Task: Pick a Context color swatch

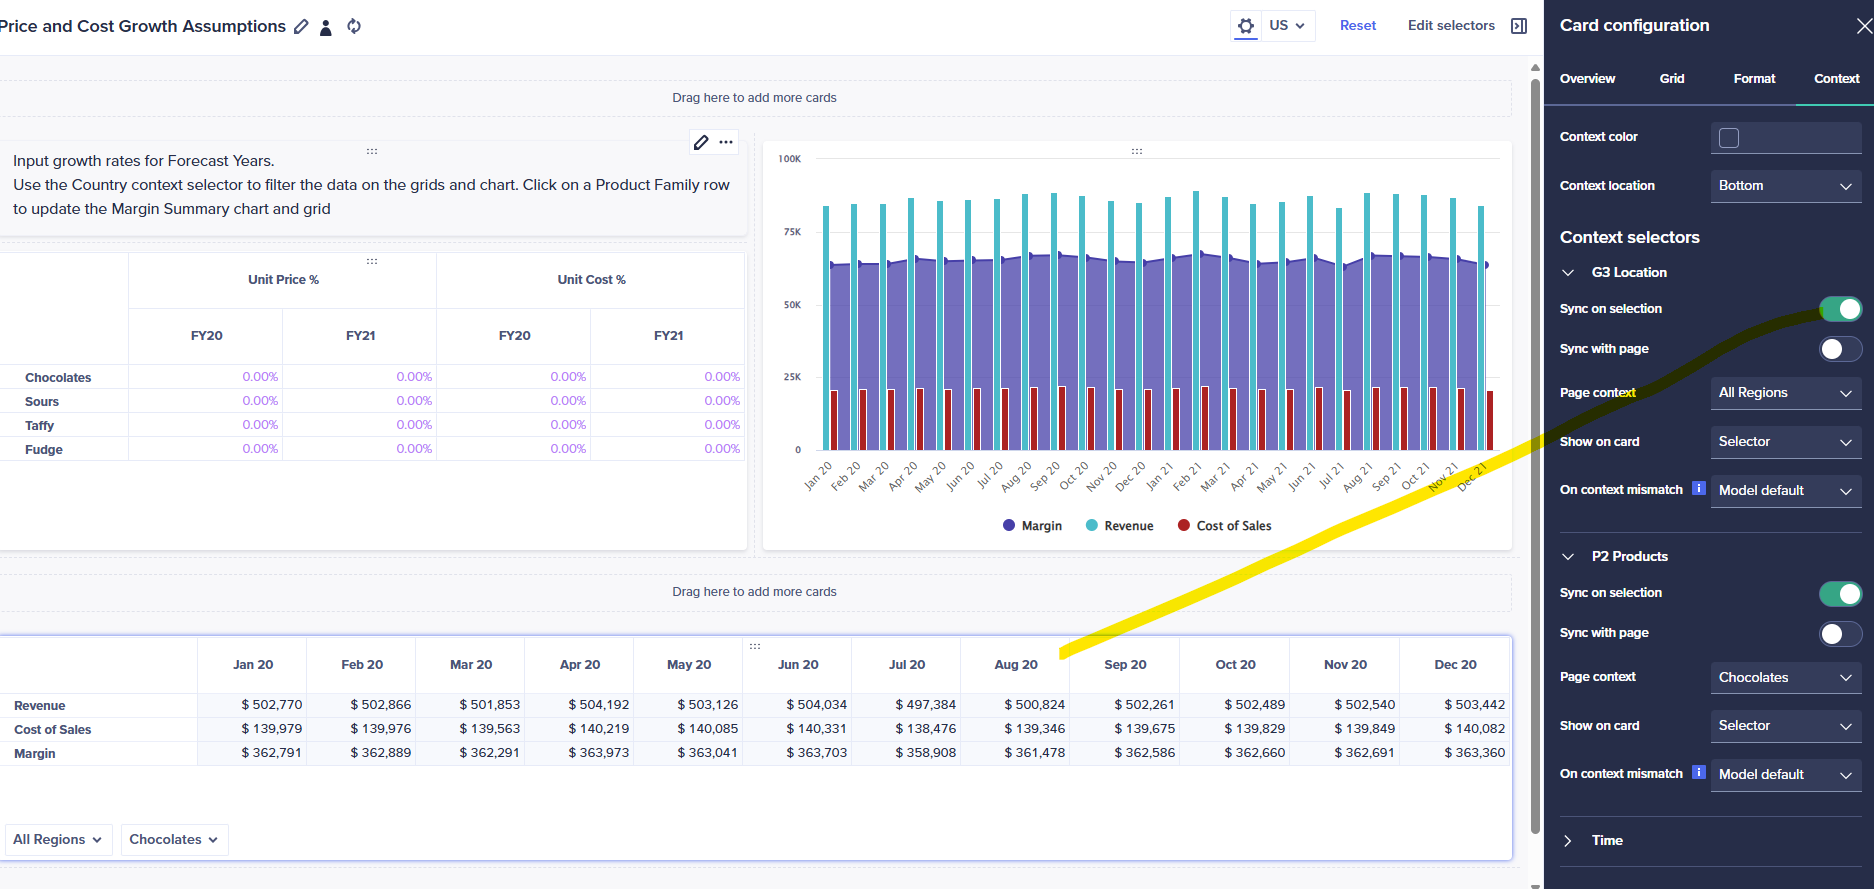Action: 1729,138
